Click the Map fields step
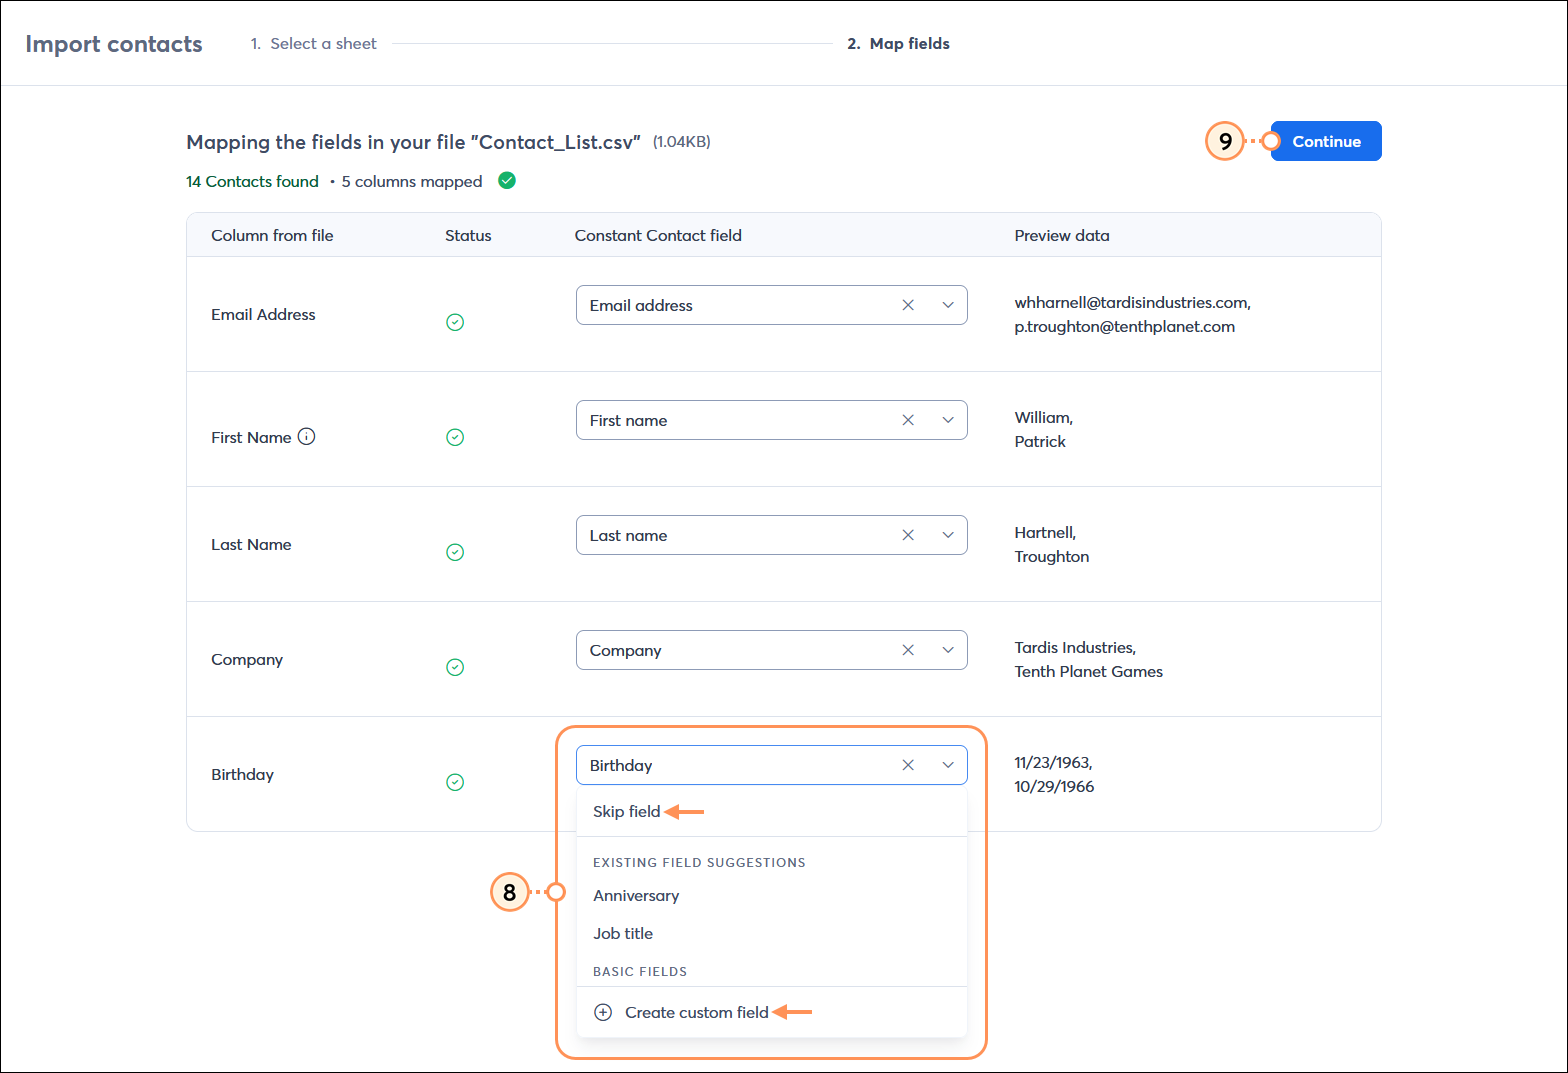This screenshot has width=1568, height=1073. 898,43
